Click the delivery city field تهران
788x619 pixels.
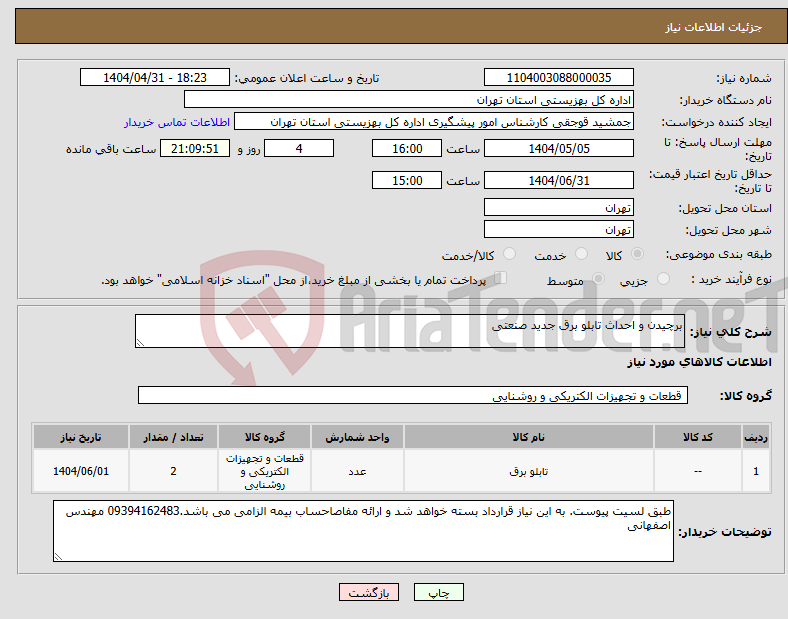pyautogui.click(x=558, y=230)
